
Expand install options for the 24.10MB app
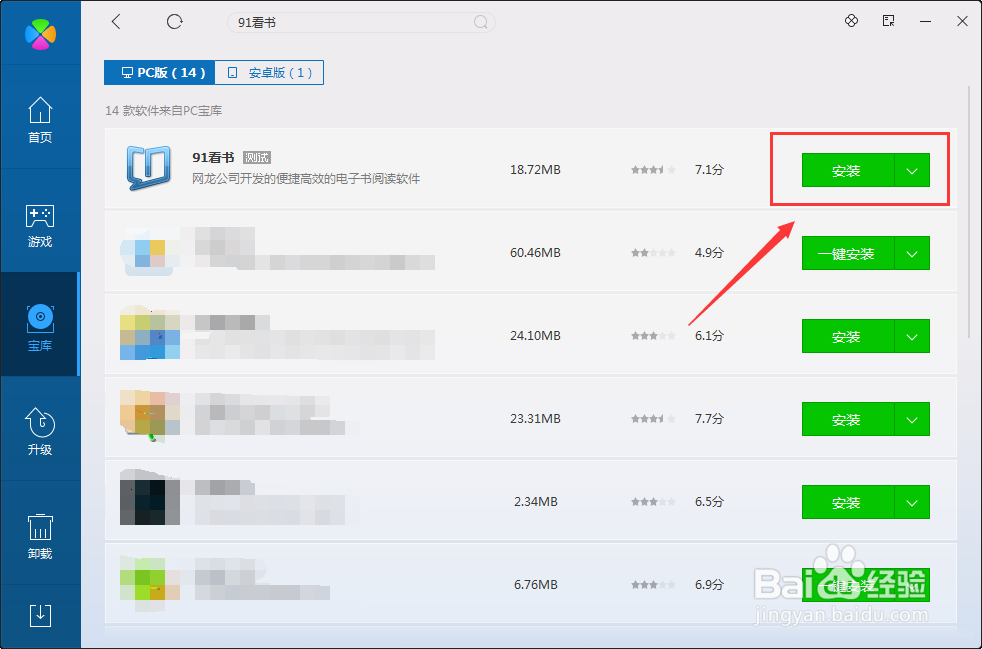click(x=912, y=336)
